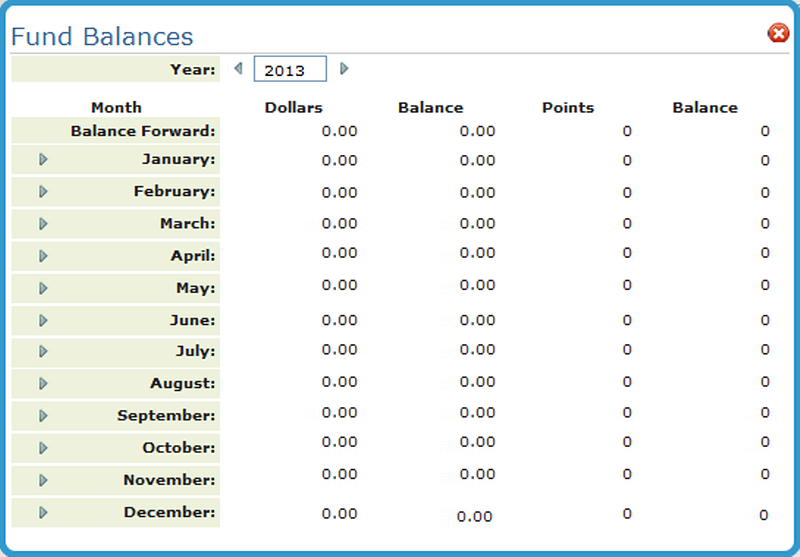
Task: Expand the November row
Action: pyautogui.click(x=43, y=479)
